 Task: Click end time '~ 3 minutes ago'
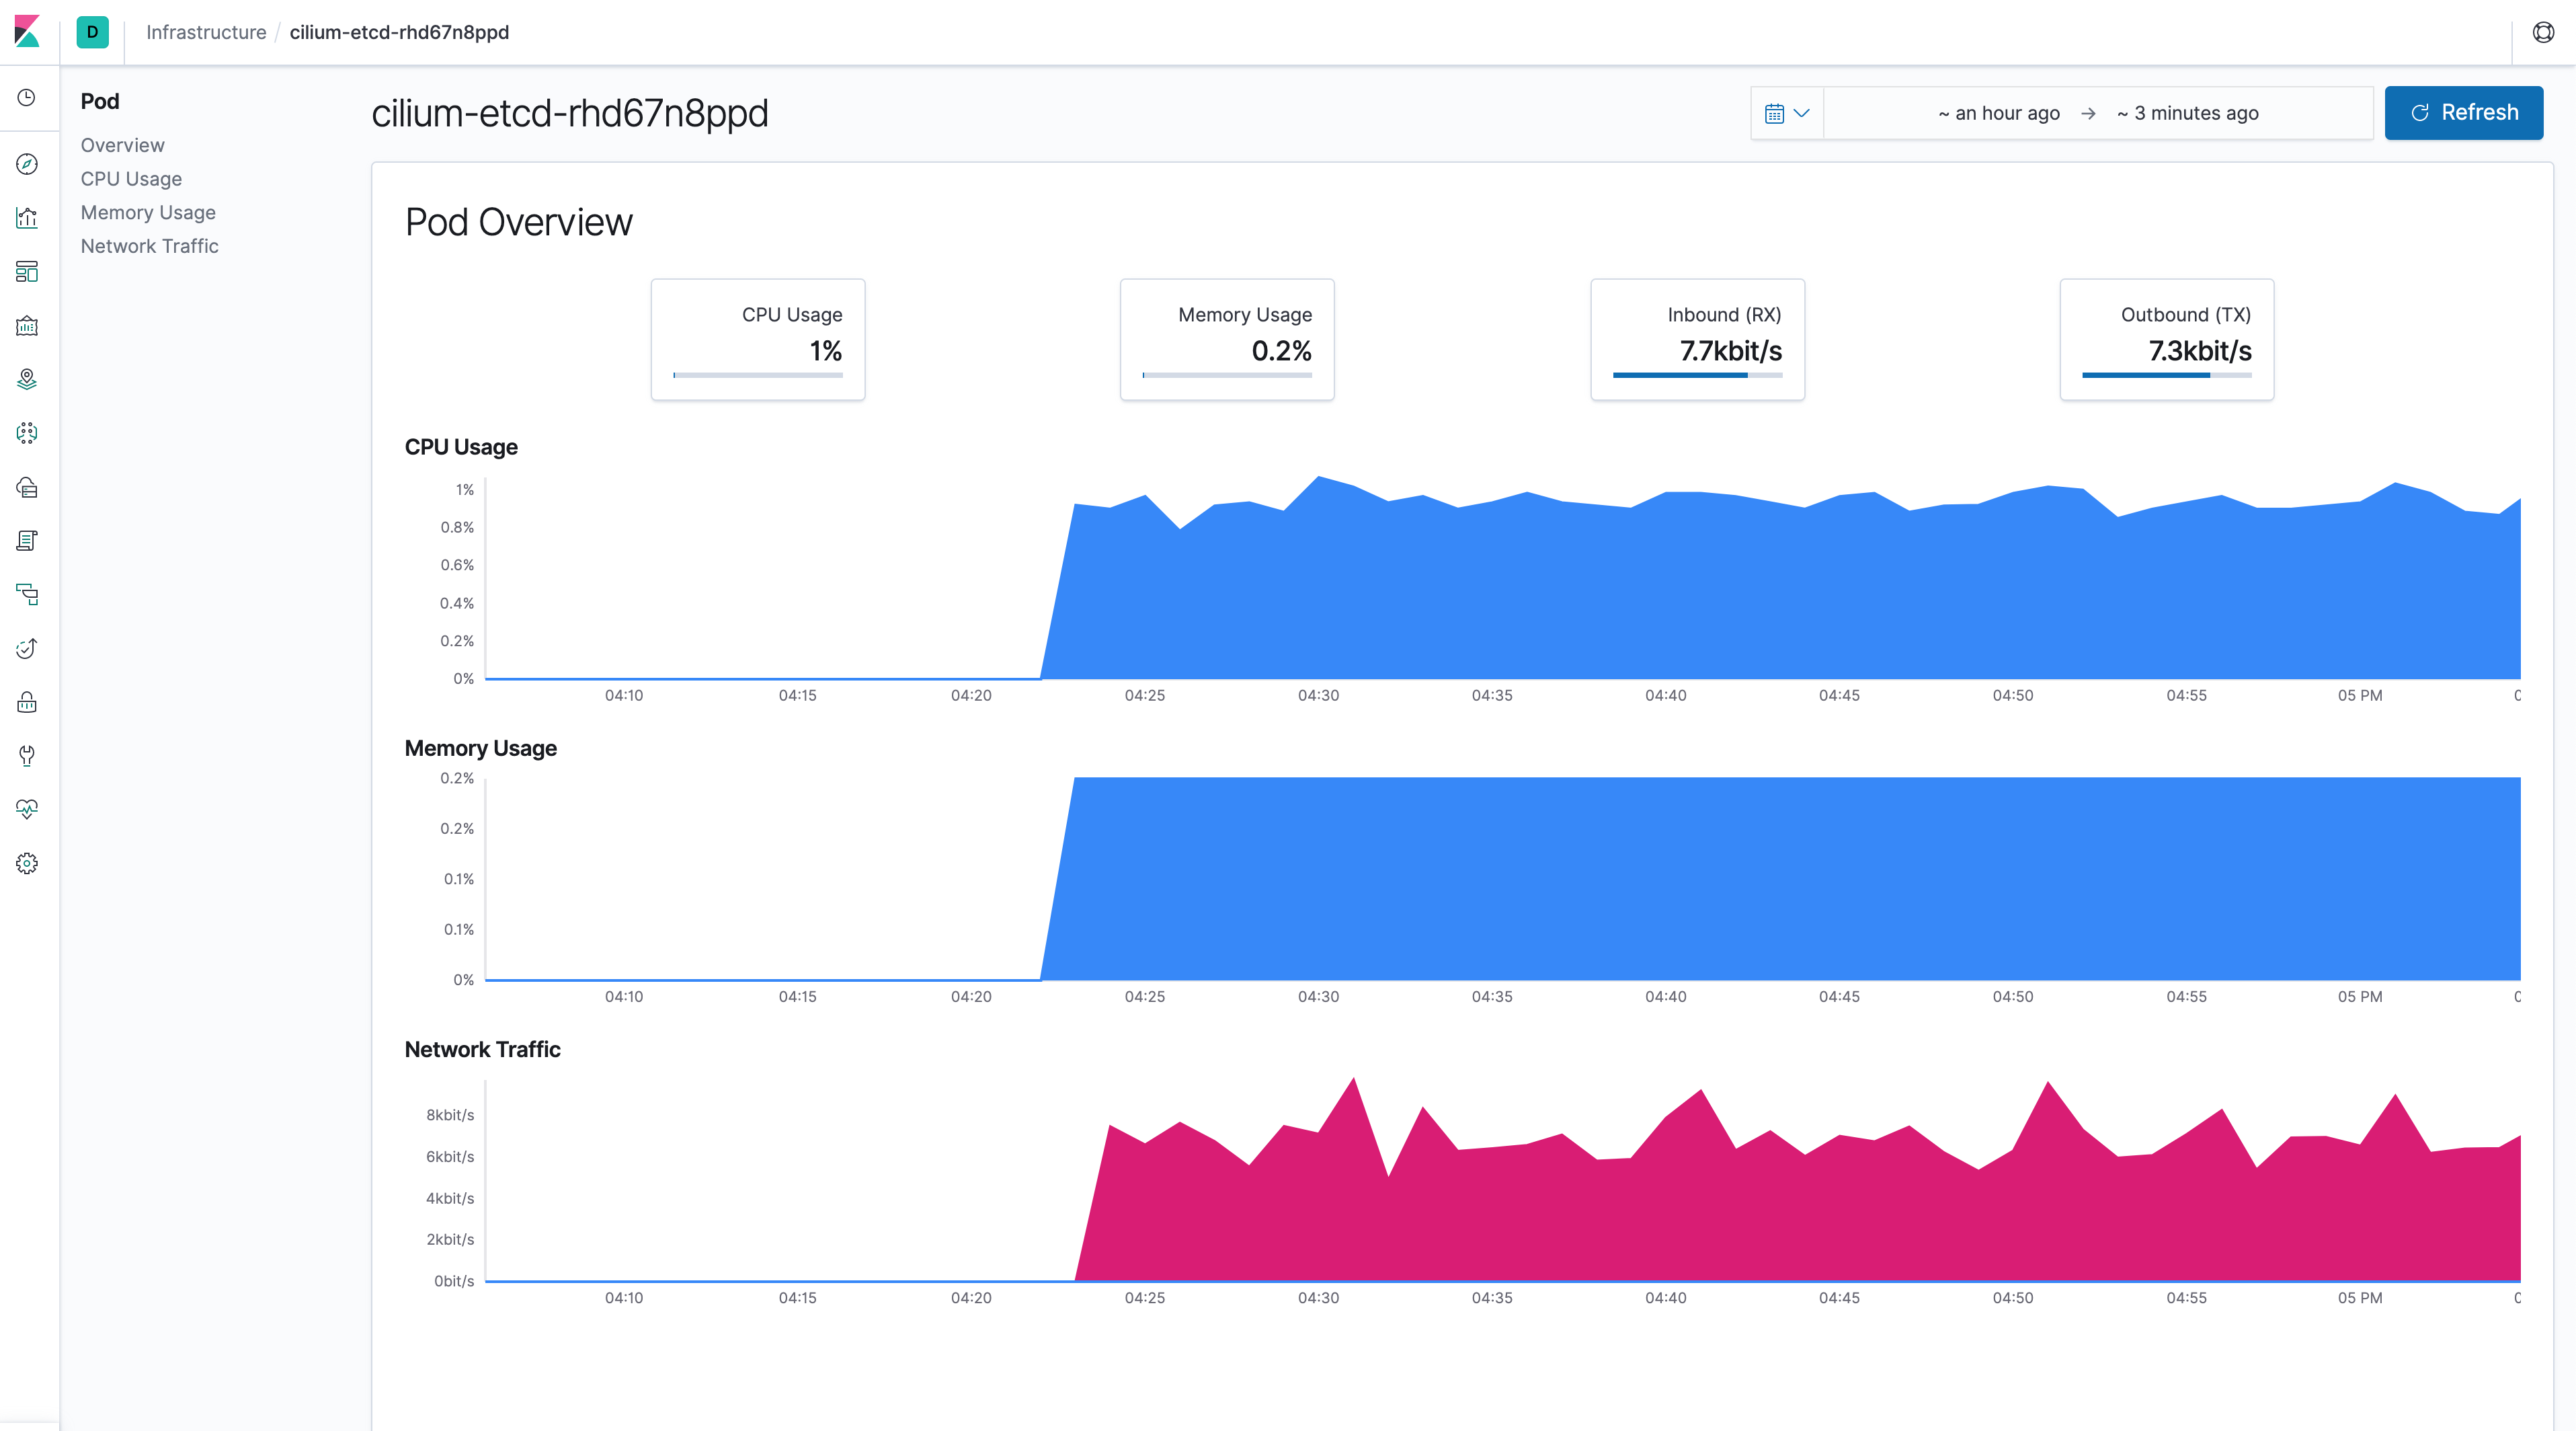[2187, 113]
